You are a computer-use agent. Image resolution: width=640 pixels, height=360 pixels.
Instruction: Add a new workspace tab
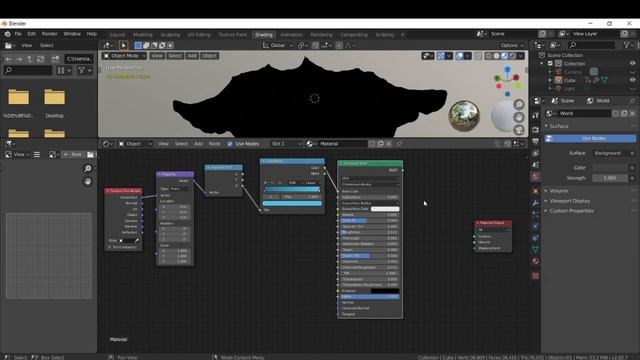point(402,35)
